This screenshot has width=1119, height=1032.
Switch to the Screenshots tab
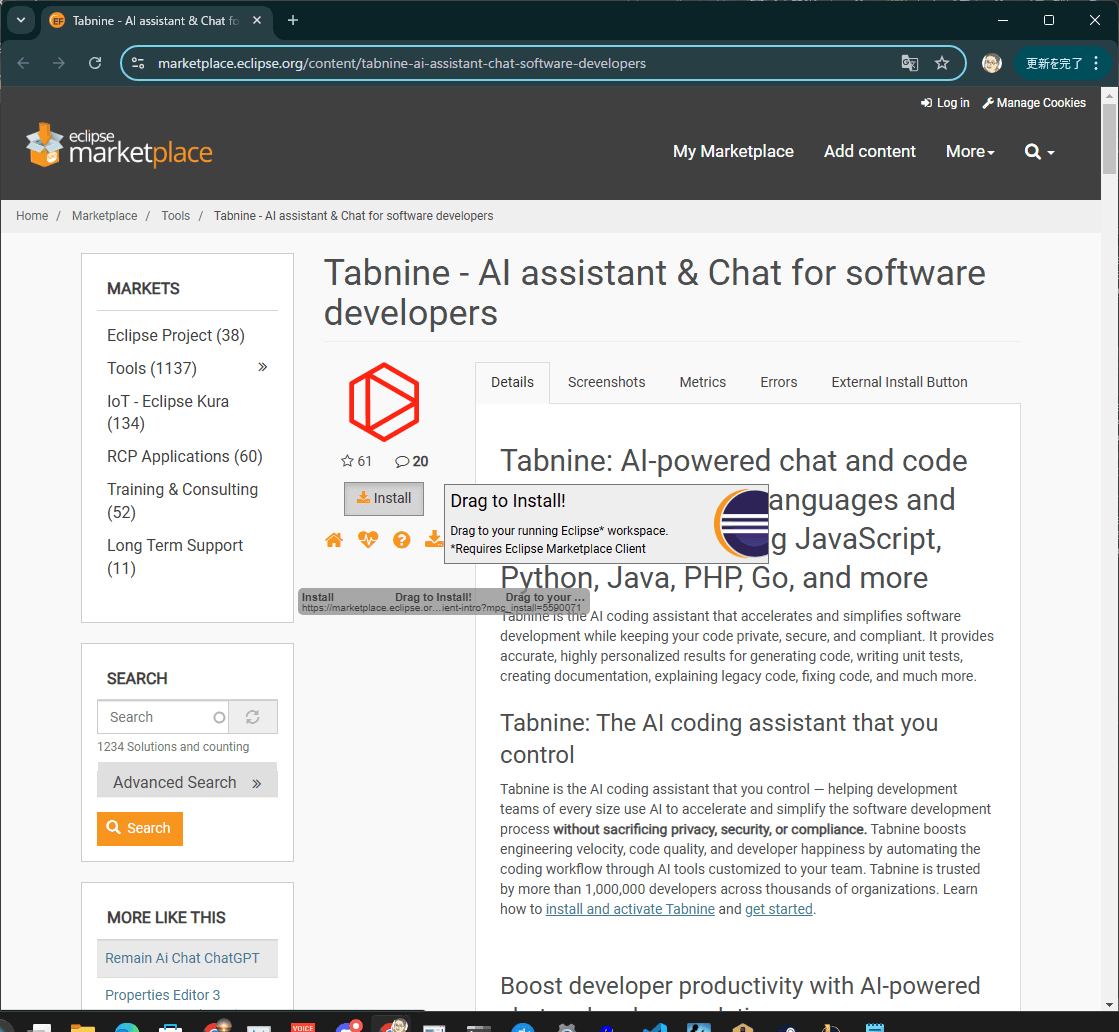606,382
